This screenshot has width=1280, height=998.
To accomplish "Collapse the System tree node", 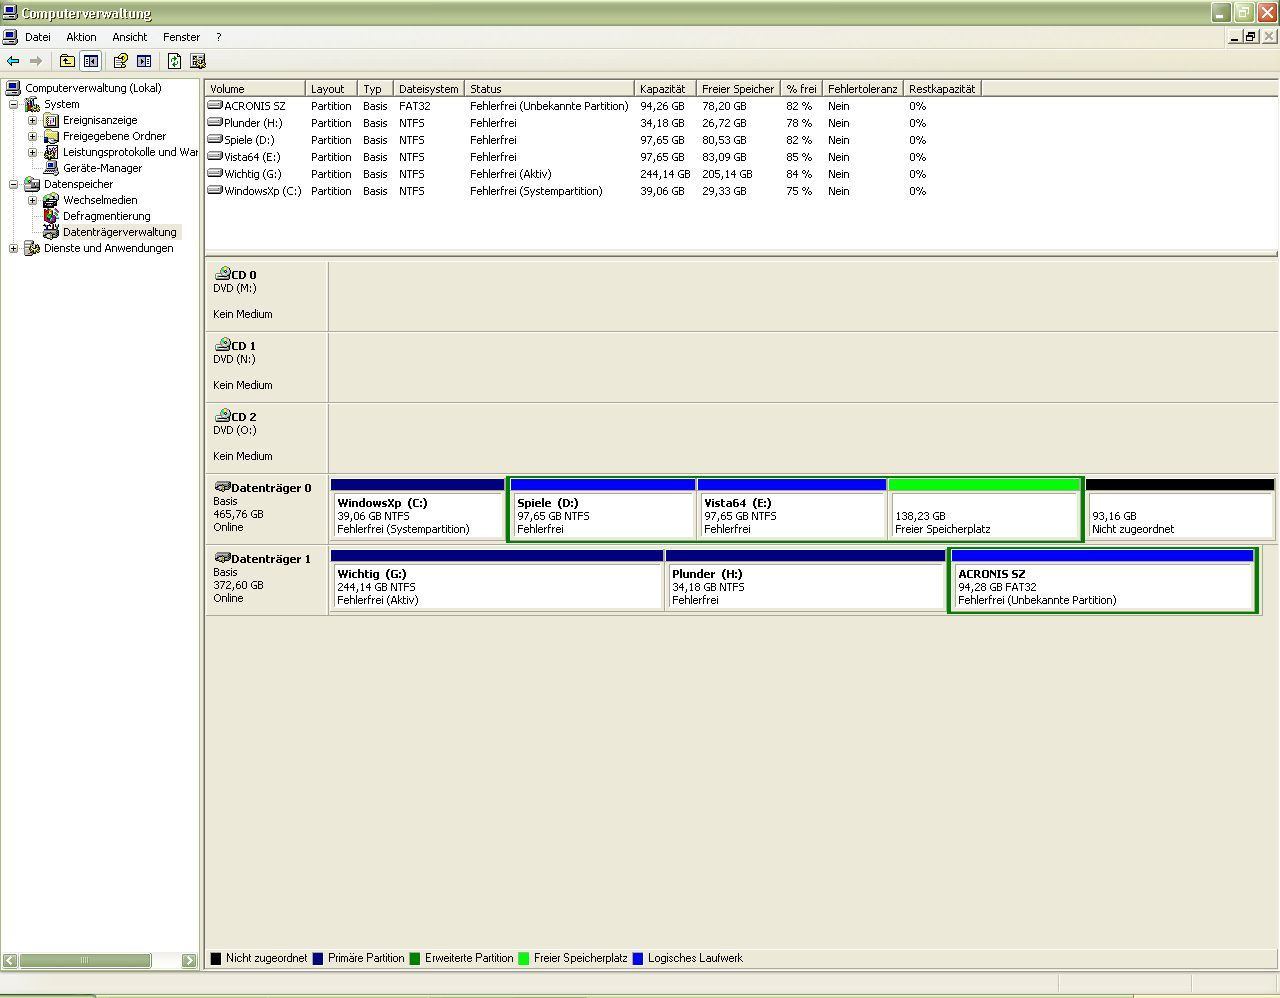I will tap(13, 104).
